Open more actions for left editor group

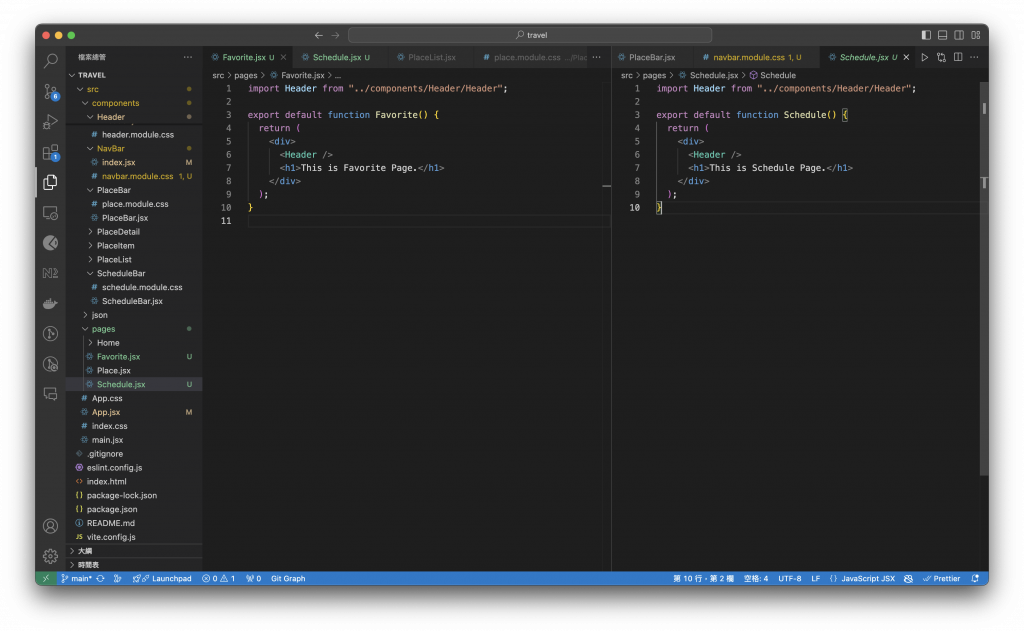pos(597,57)
